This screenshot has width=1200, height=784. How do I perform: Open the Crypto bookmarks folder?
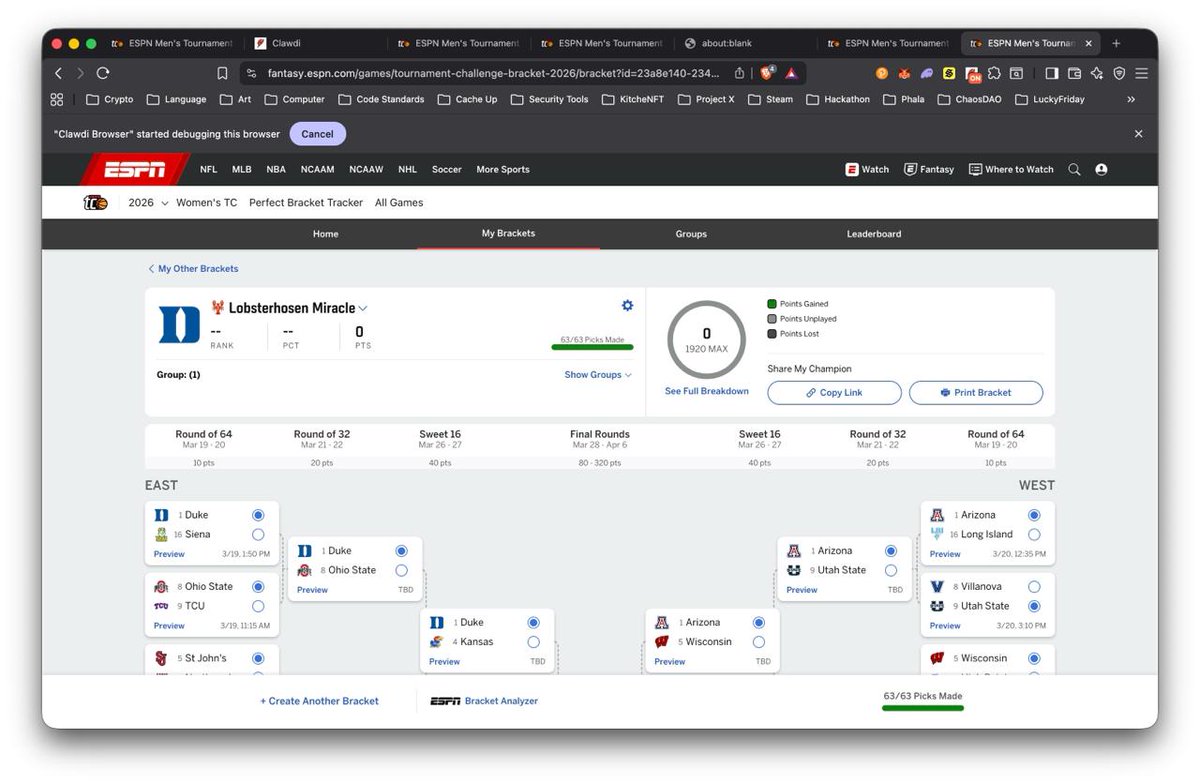click(x=109, y=99)
